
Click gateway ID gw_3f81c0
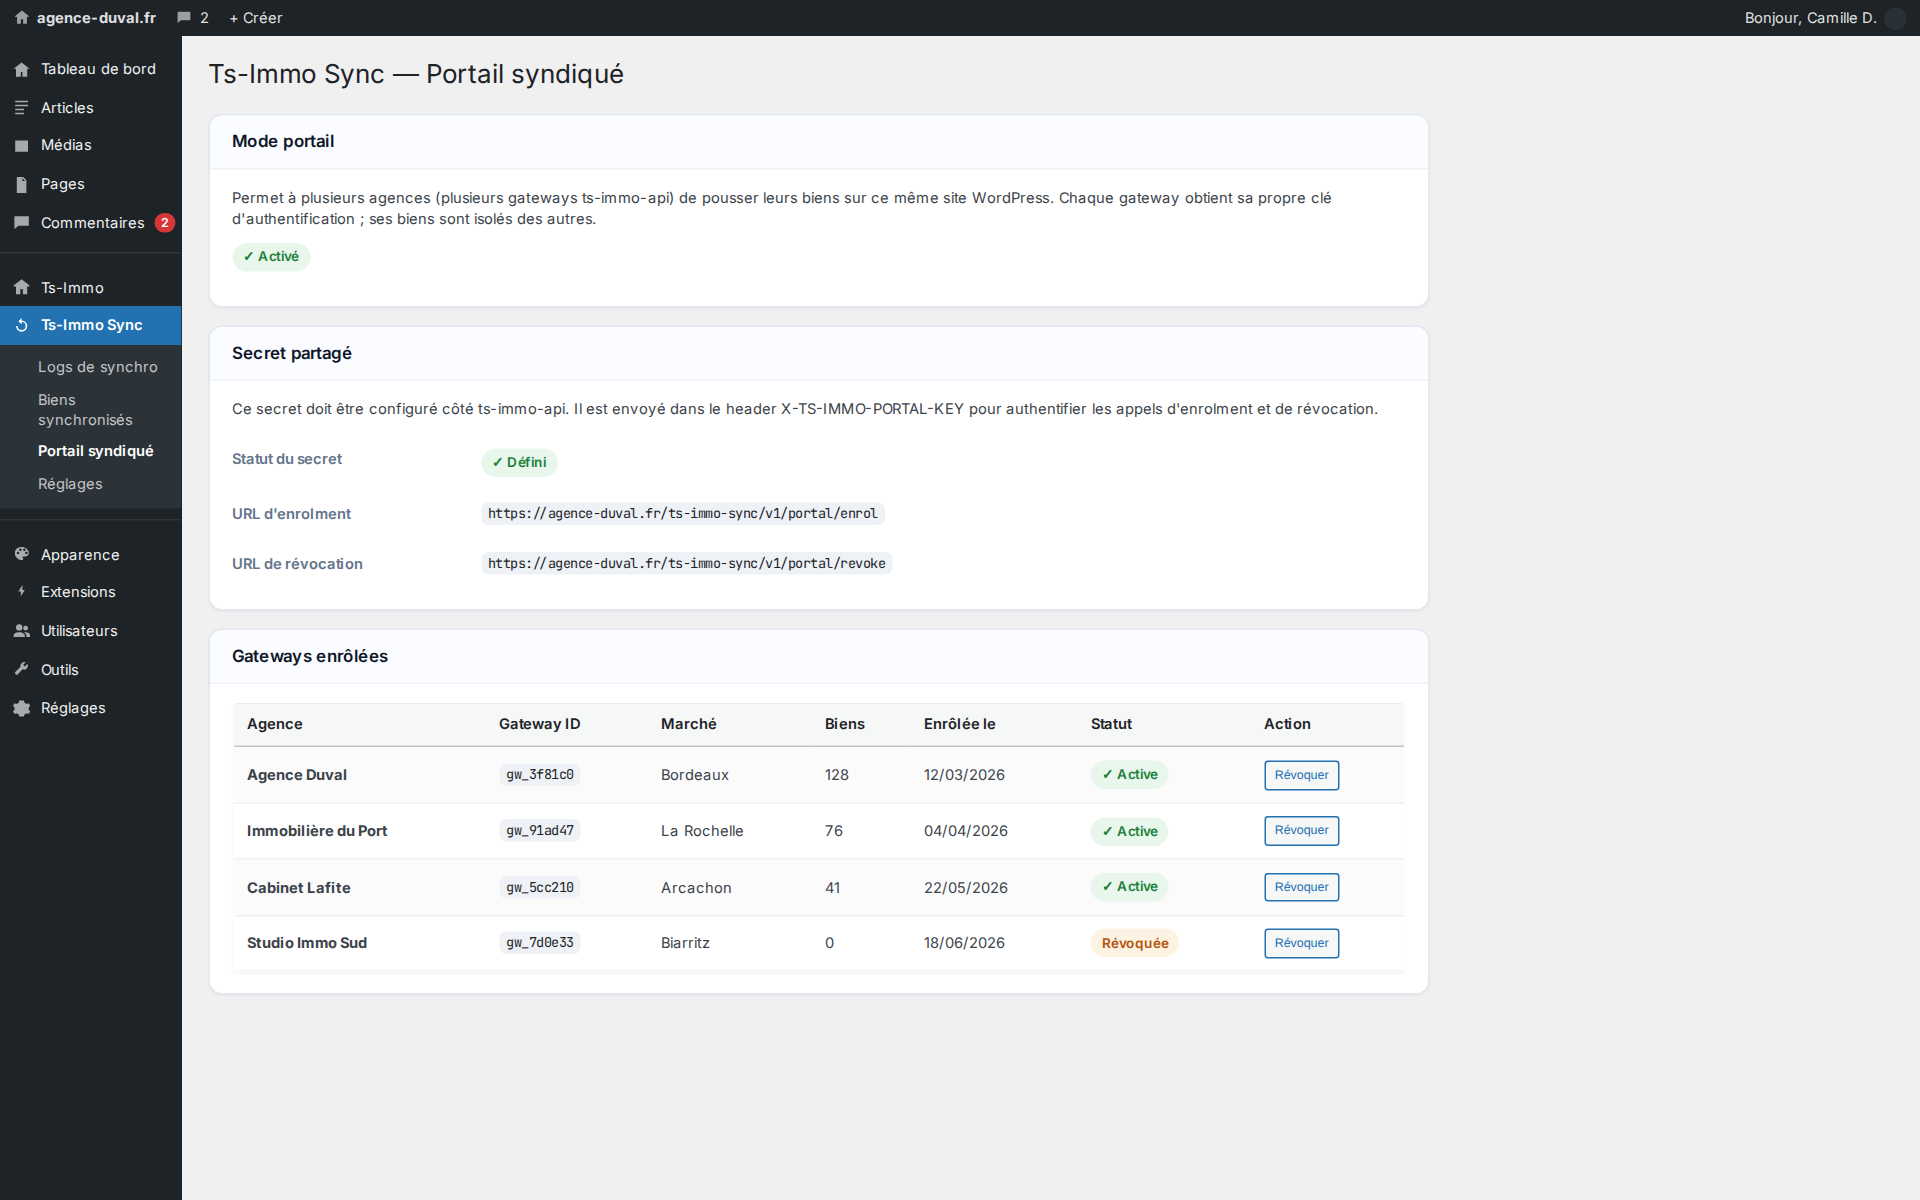coord(540,775)
